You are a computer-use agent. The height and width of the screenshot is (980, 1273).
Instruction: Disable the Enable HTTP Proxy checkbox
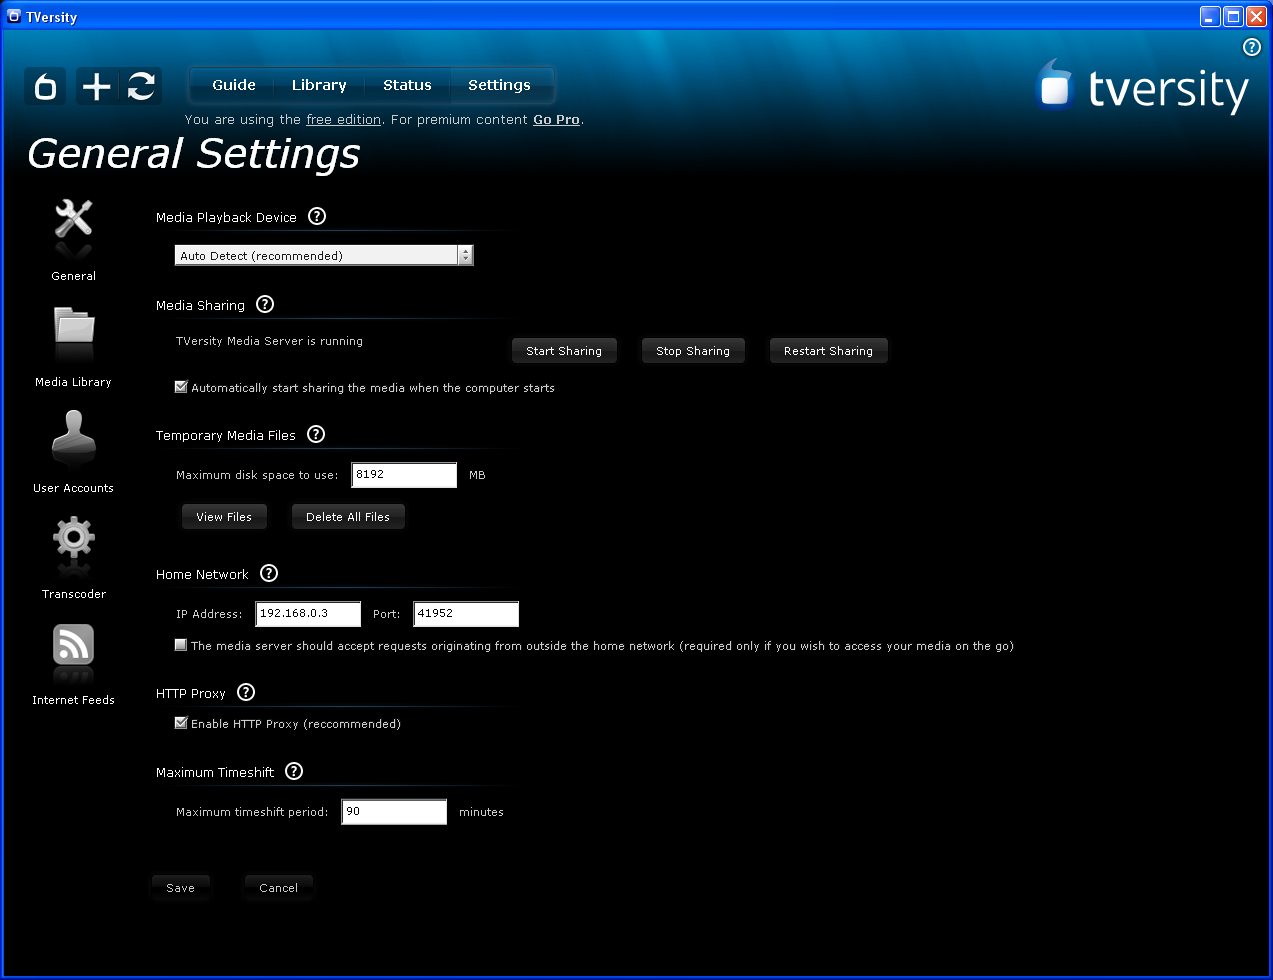click(x=181, y=724)
